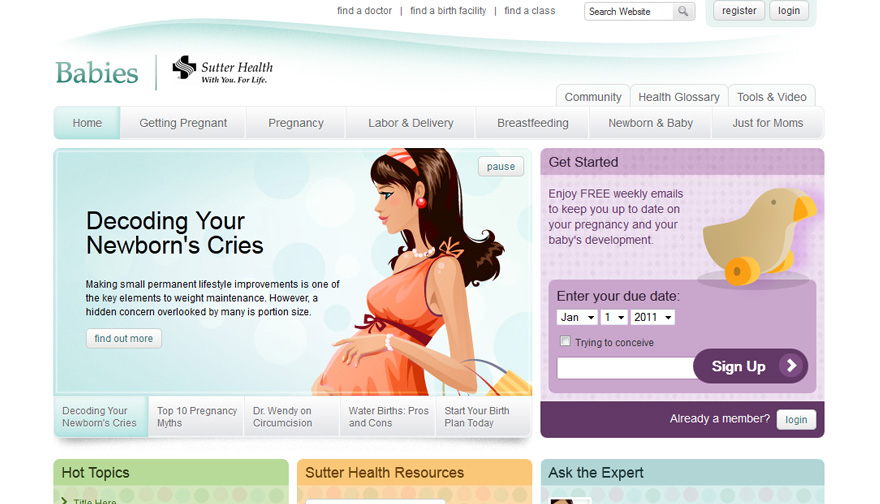Open the year dropdown showing 2011

pos(653,317)
